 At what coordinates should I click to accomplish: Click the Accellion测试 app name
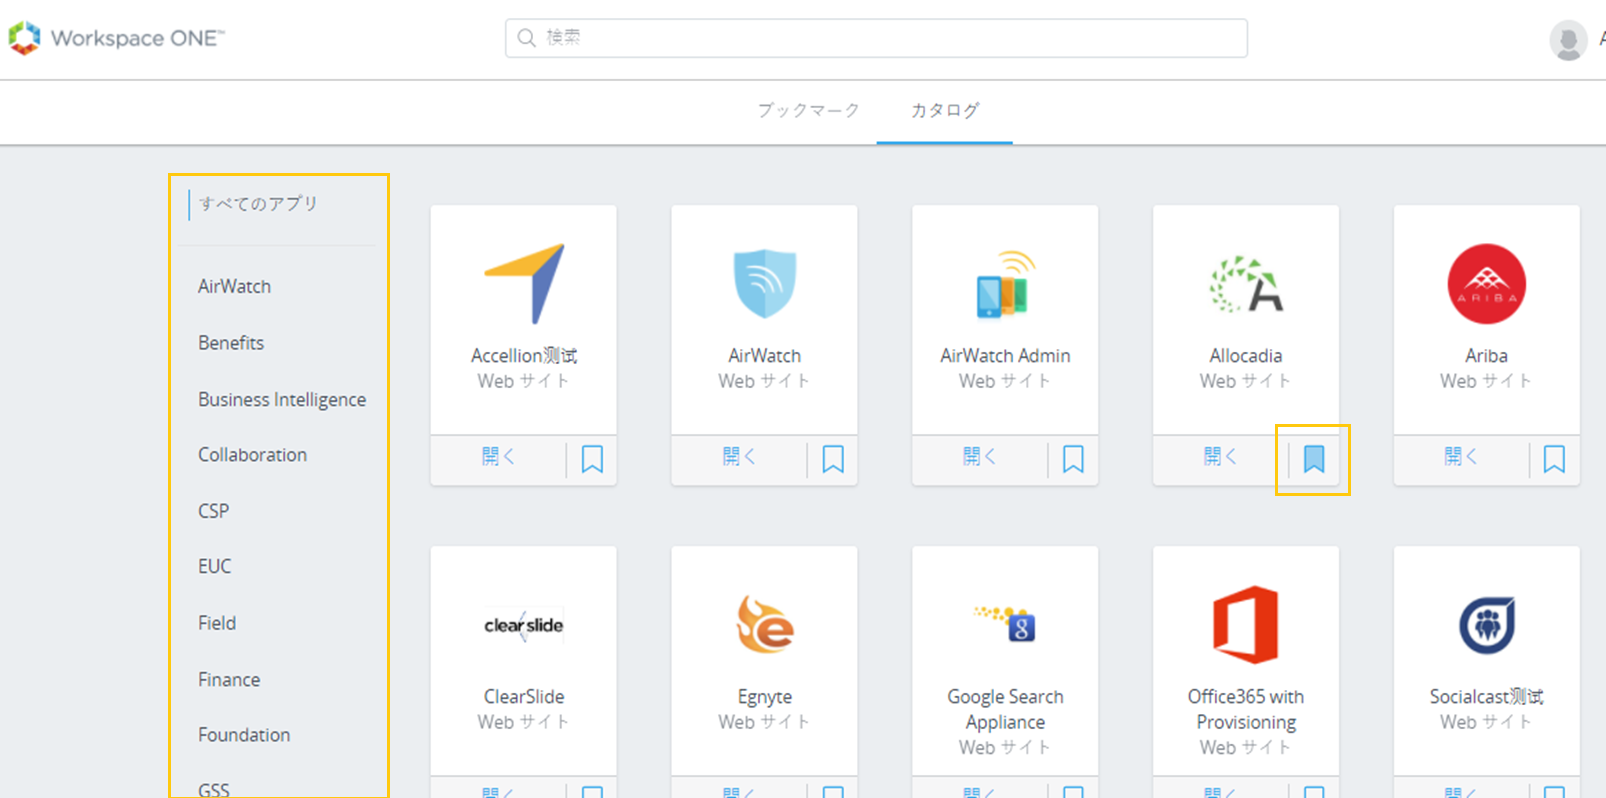click(x=524, y=356)
